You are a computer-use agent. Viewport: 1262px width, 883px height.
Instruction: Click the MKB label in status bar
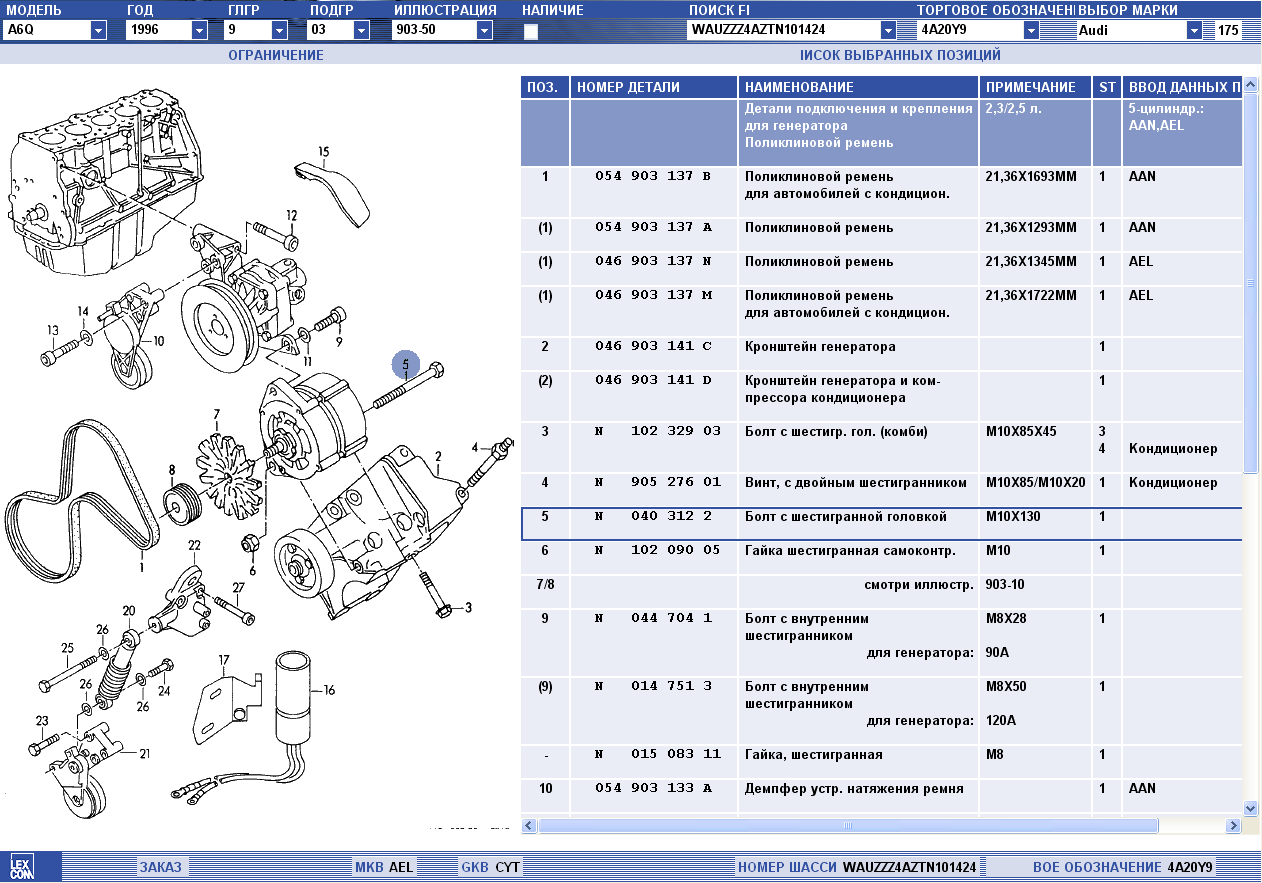(369, 867)
